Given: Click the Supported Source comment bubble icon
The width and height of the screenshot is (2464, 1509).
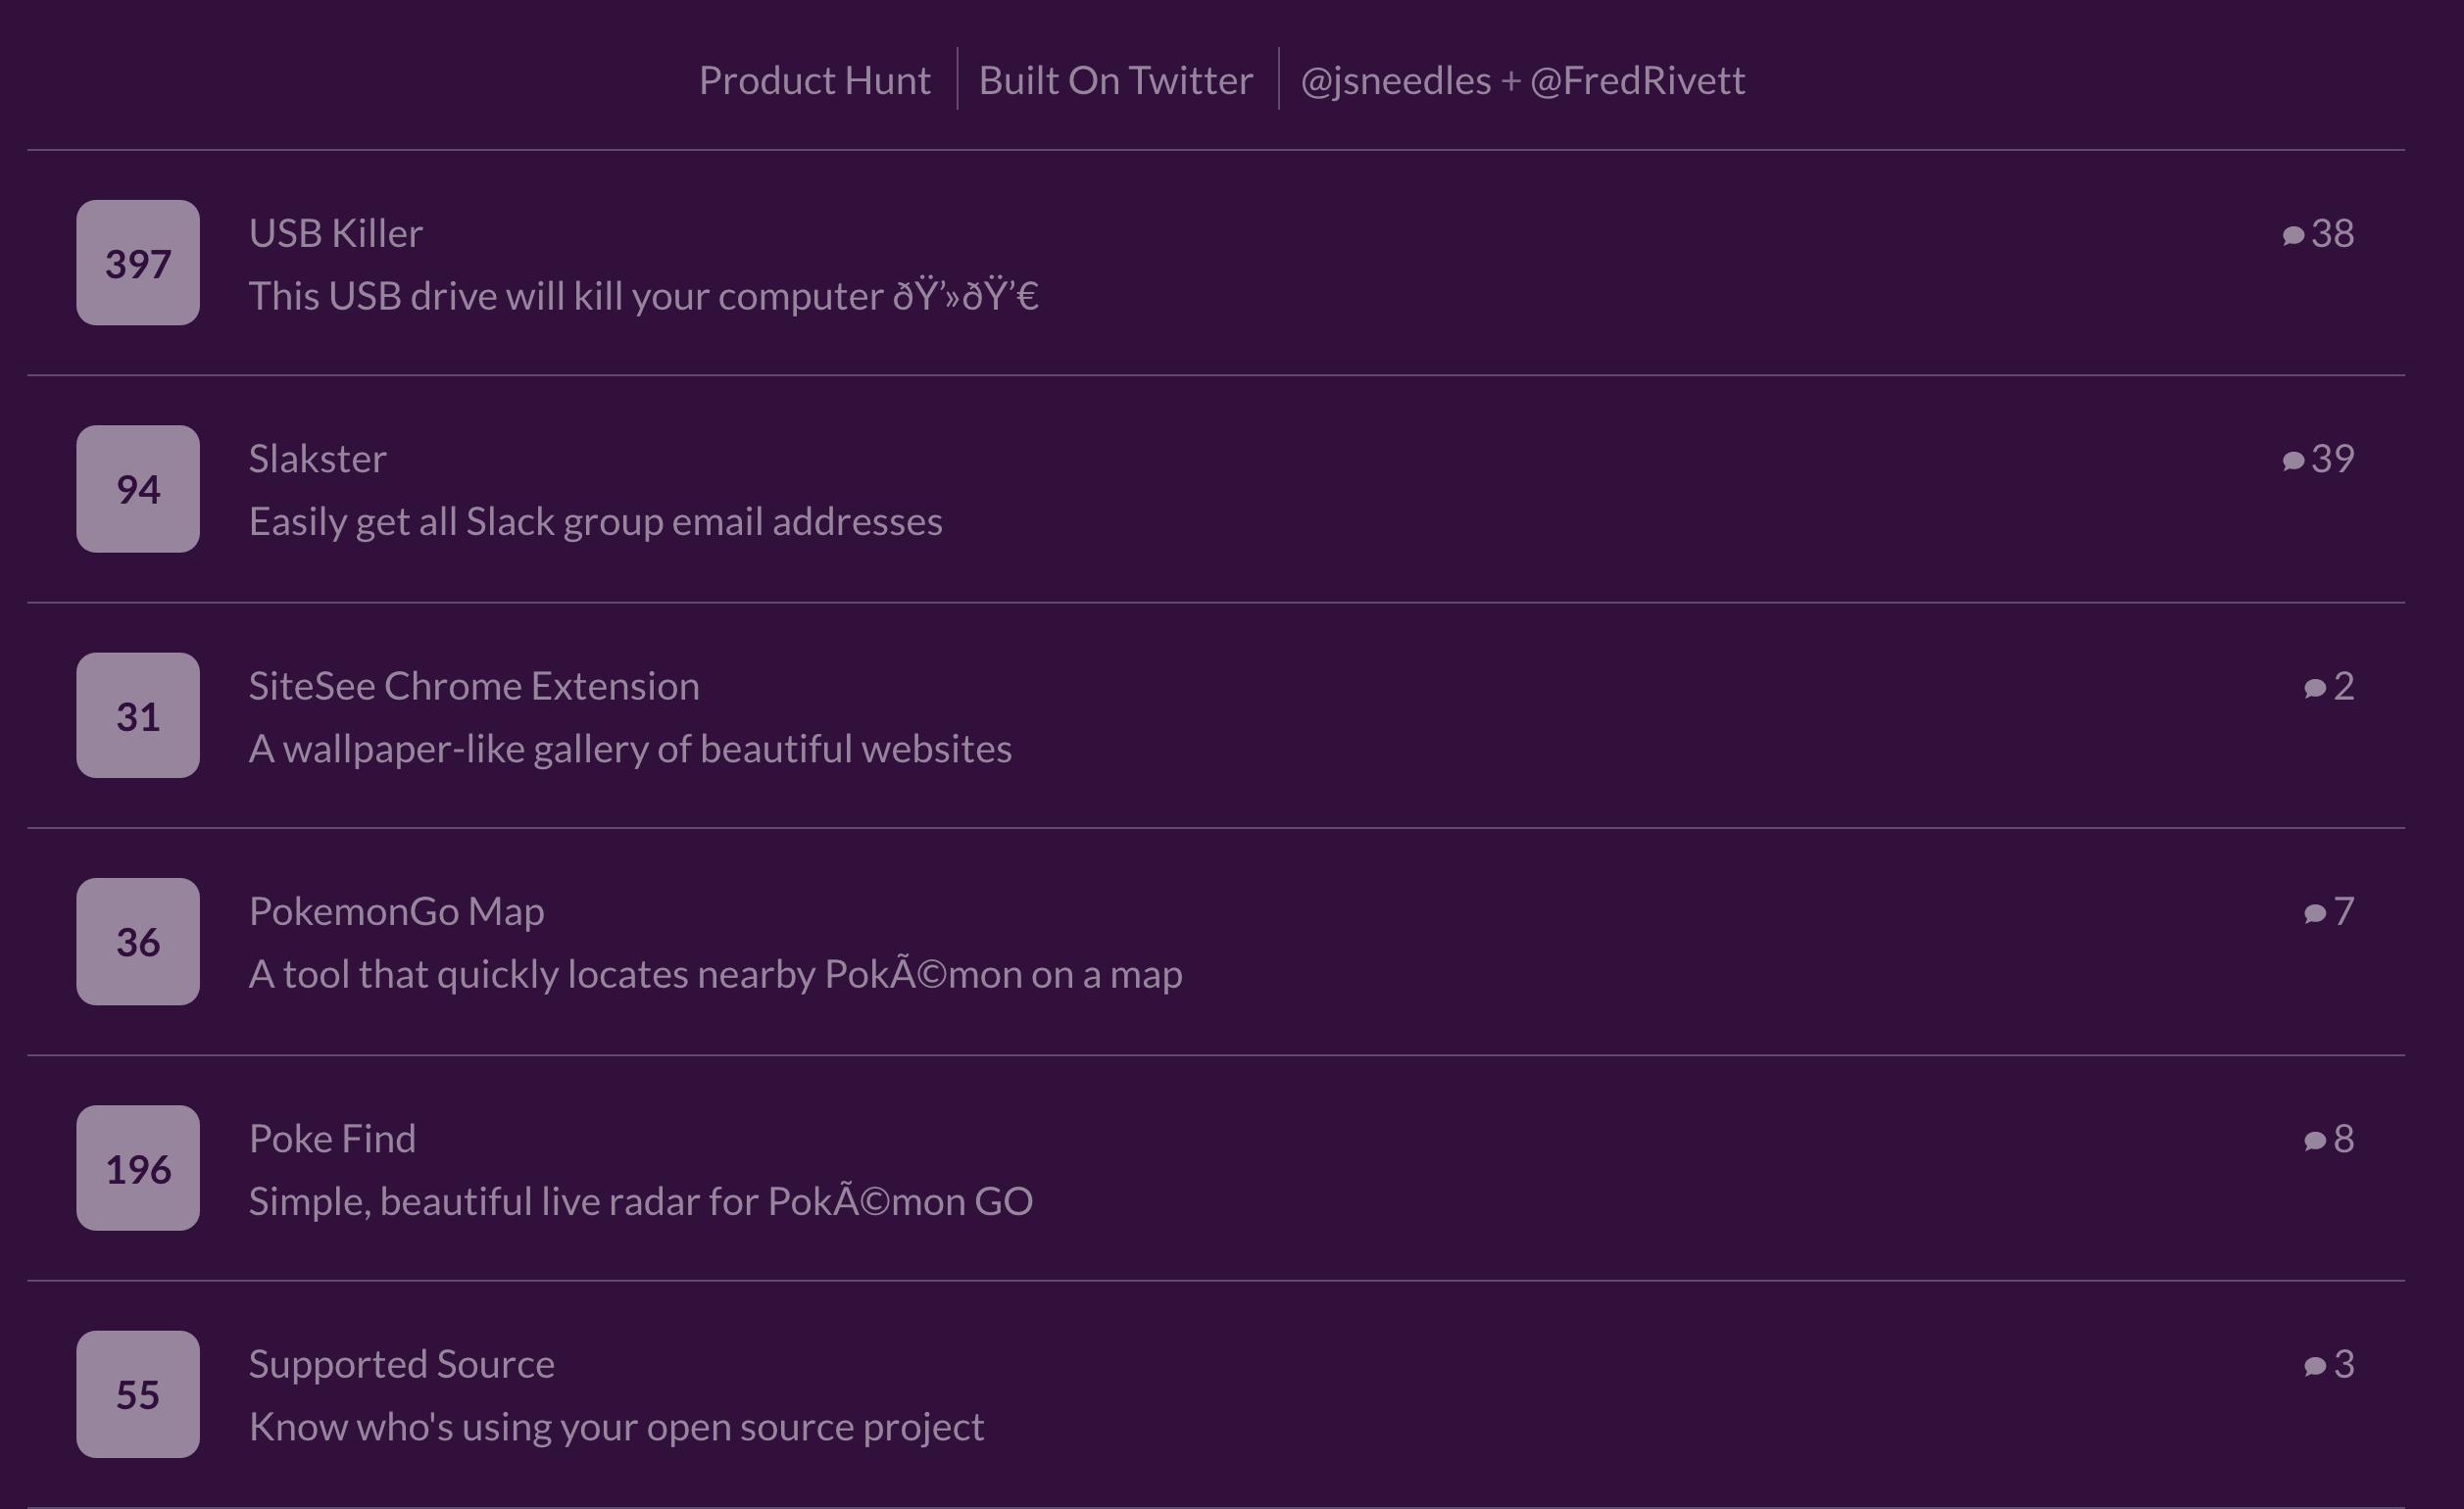Looking at the screenshot, I should click(x=2314, y=1366).
